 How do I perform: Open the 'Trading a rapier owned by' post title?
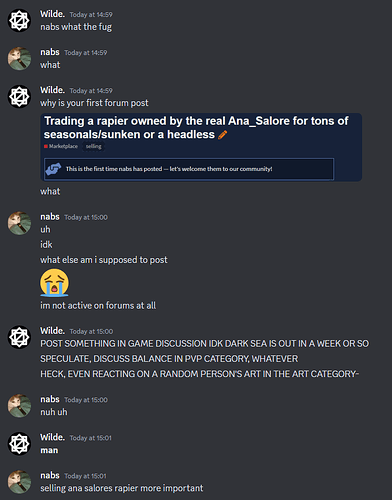tap(196, 128)
